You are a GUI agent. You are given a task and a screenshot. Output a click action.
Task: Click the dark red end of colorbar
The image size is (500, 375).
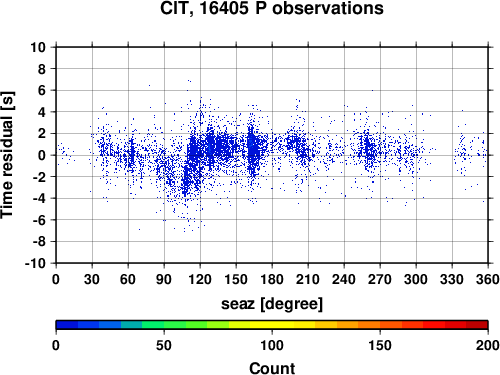[x=477, y=325]
